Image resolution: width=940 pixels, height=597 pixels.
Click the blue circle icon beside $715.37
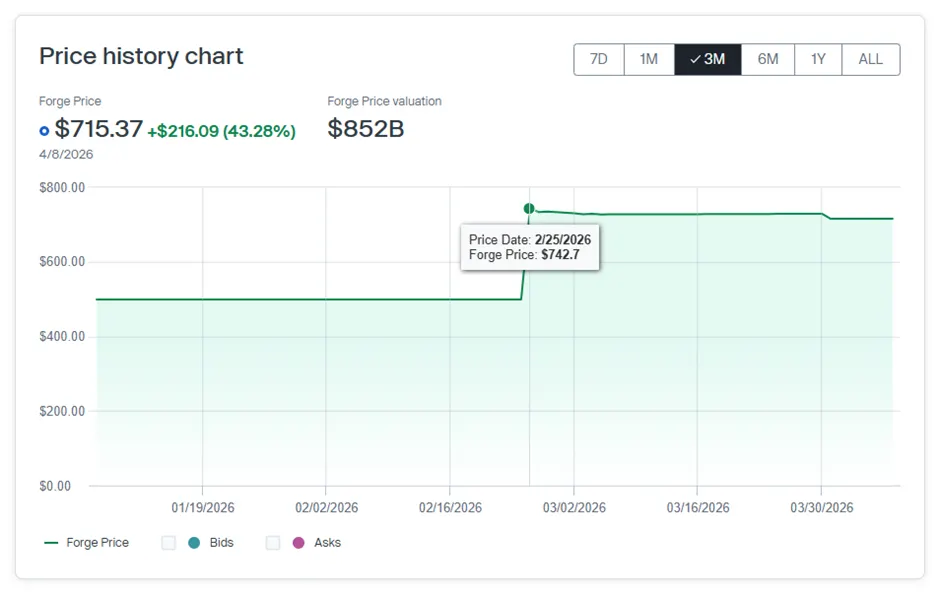click(44, 130)
